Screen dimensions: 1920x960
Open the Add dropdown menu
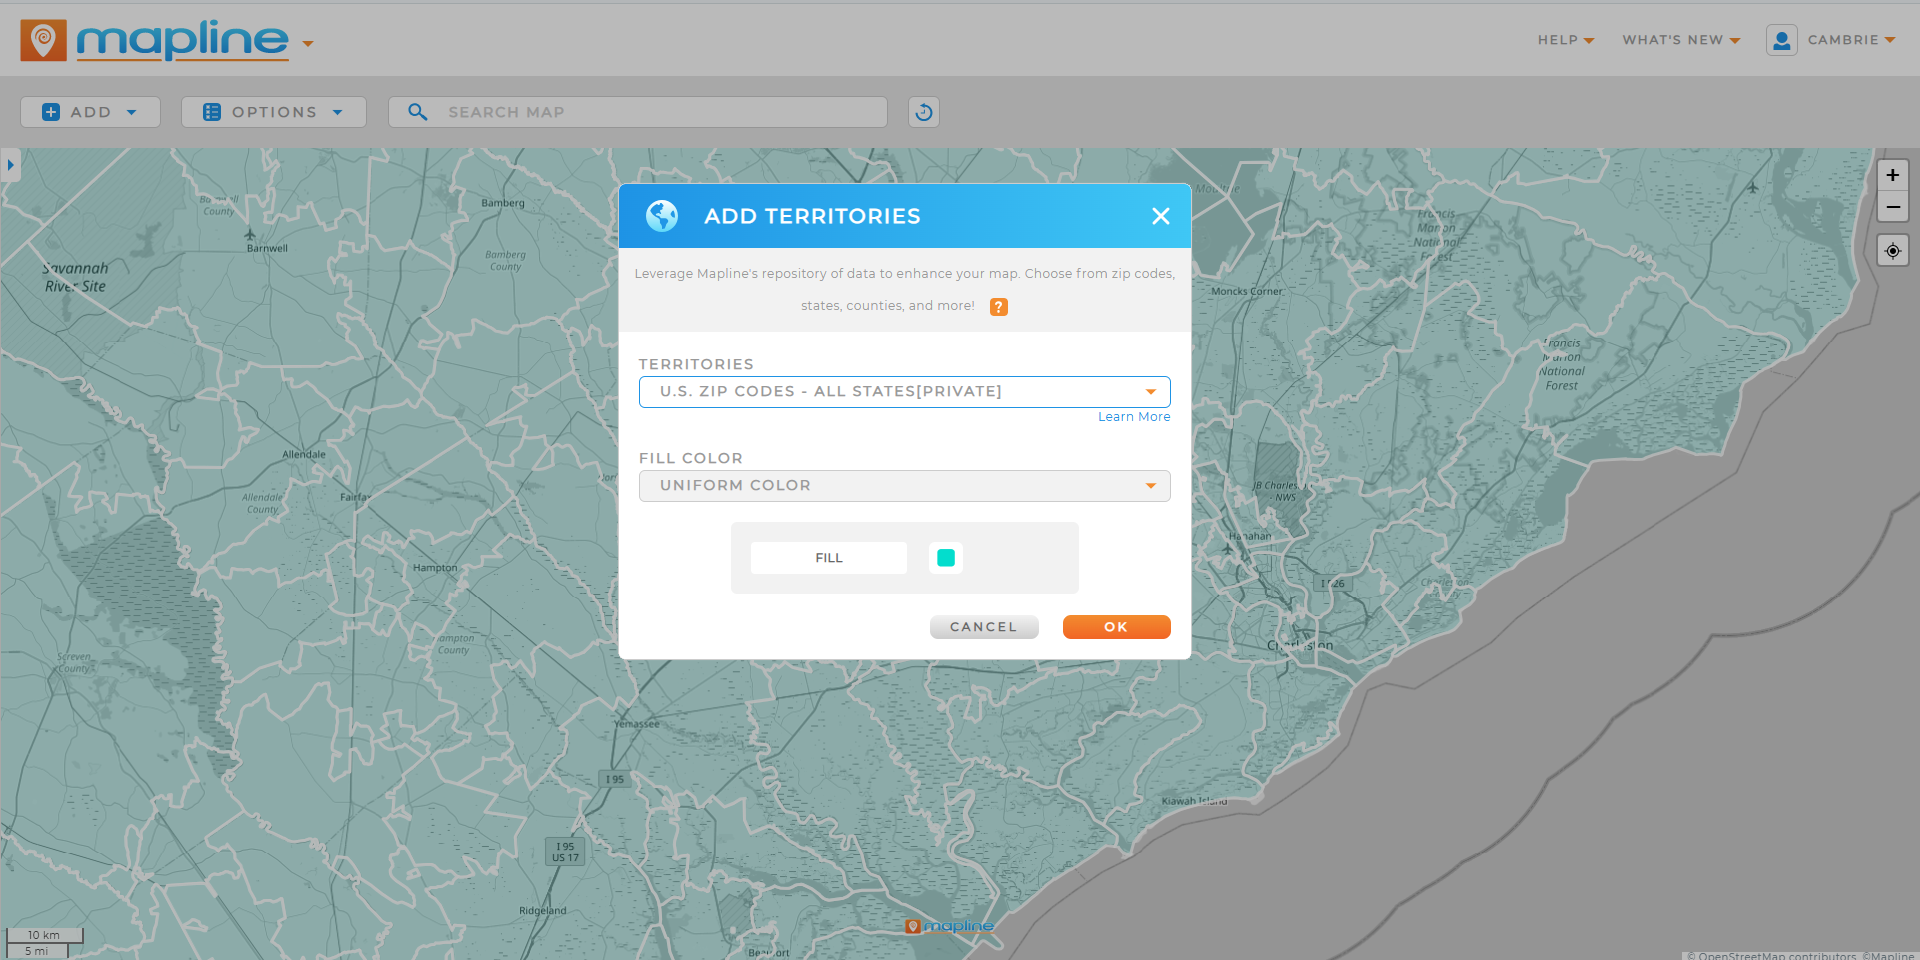tap(90, 112)
